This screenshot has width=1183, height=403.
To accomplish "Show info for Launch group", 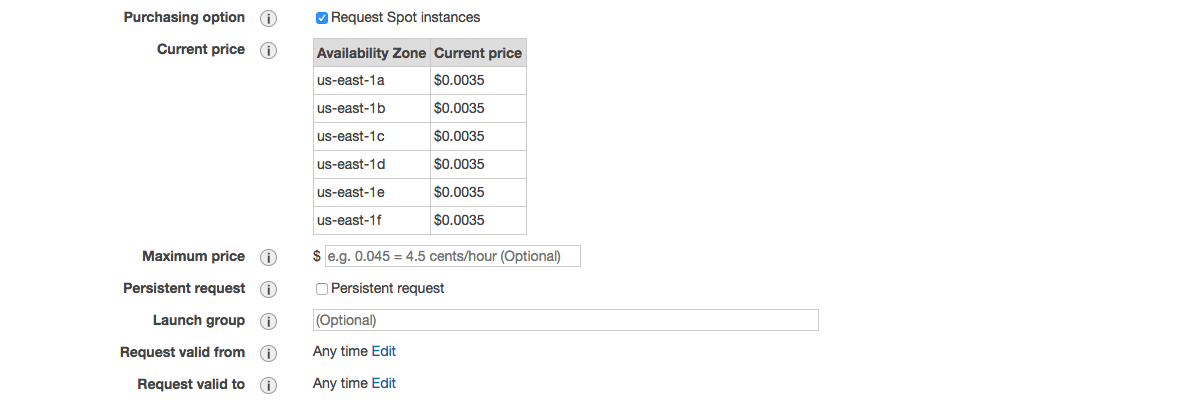I will click(268, 321).
